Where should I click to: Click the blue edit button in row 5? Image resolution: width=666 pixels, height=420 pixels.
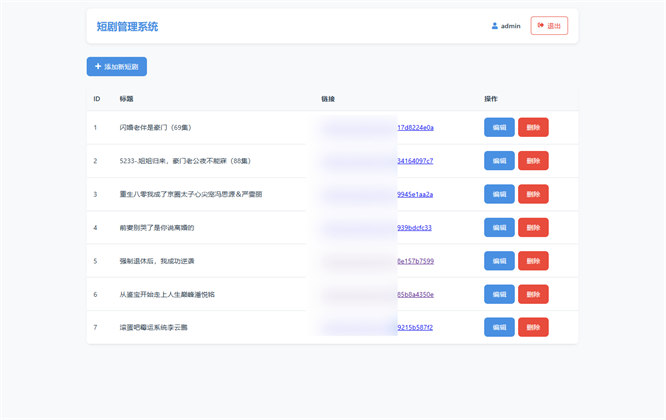pyautogui.click(x=499, y=261)
